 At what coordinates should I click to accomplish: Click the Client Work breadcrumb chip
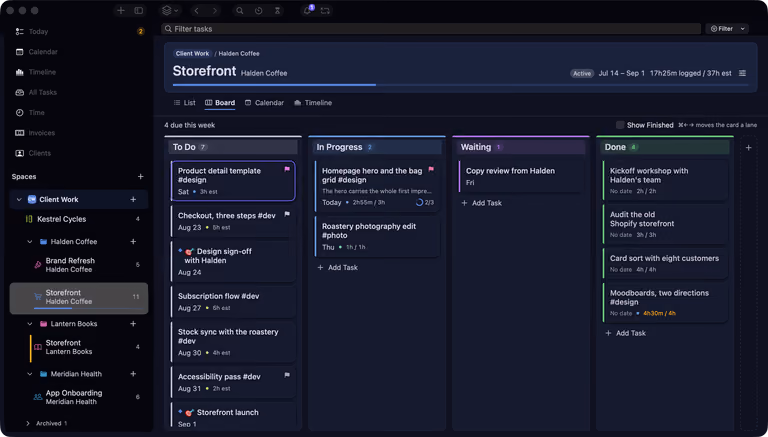pyautogui.click(x=192, y=53)
